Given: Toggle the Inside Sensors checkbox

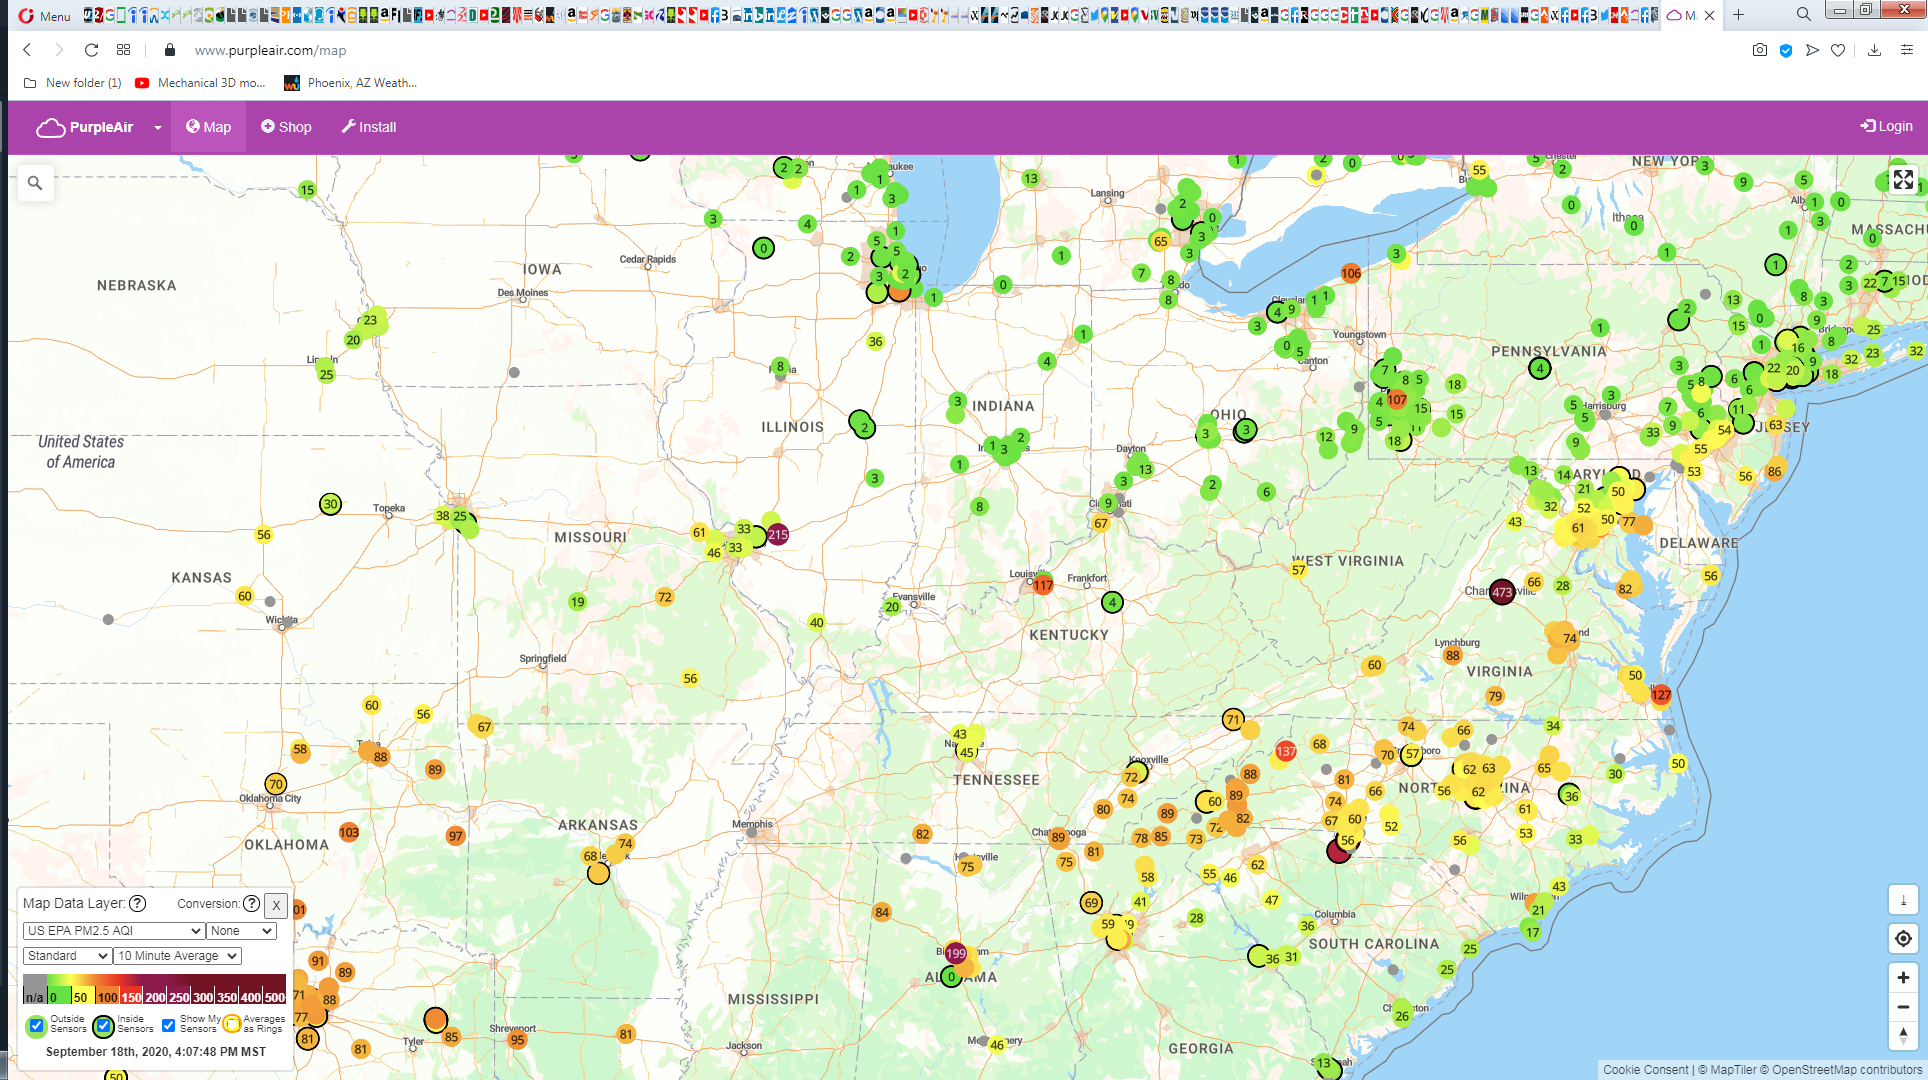Looking at the screenshot, I should pos(104,1025).
